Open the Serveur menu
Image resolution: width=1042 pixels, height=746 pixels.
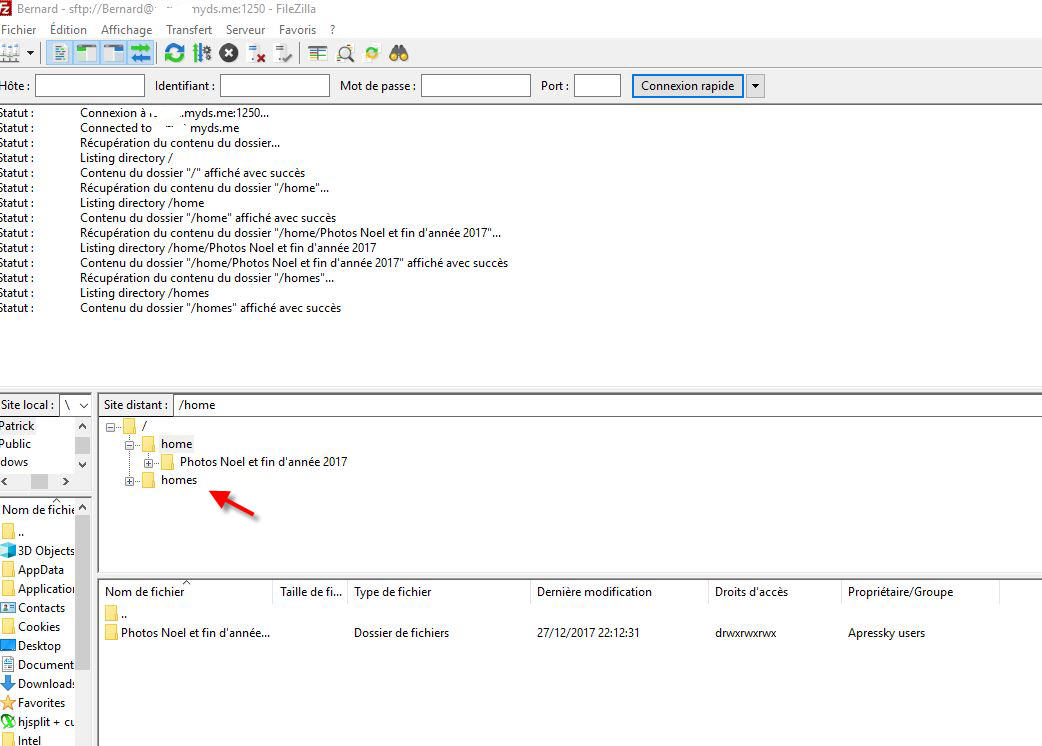(x=245, y=30)
